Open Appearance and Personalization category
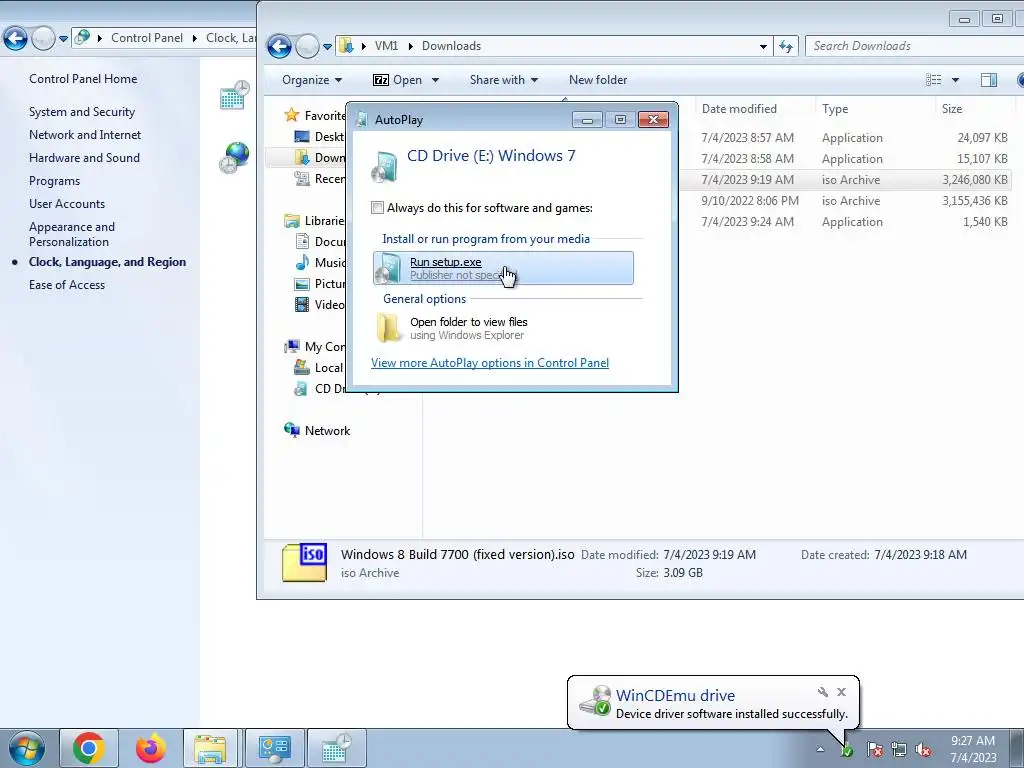Image resolution: width=1024 pixels, height=768 pixels. point(72,234)
